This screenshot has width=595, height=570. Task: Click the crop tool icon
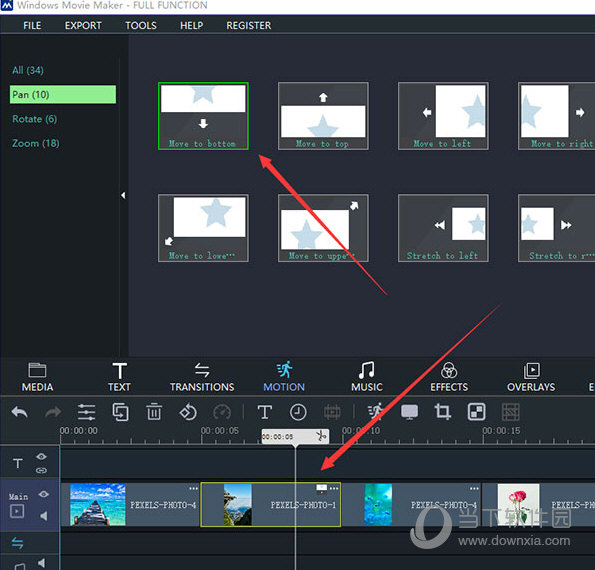443,412
